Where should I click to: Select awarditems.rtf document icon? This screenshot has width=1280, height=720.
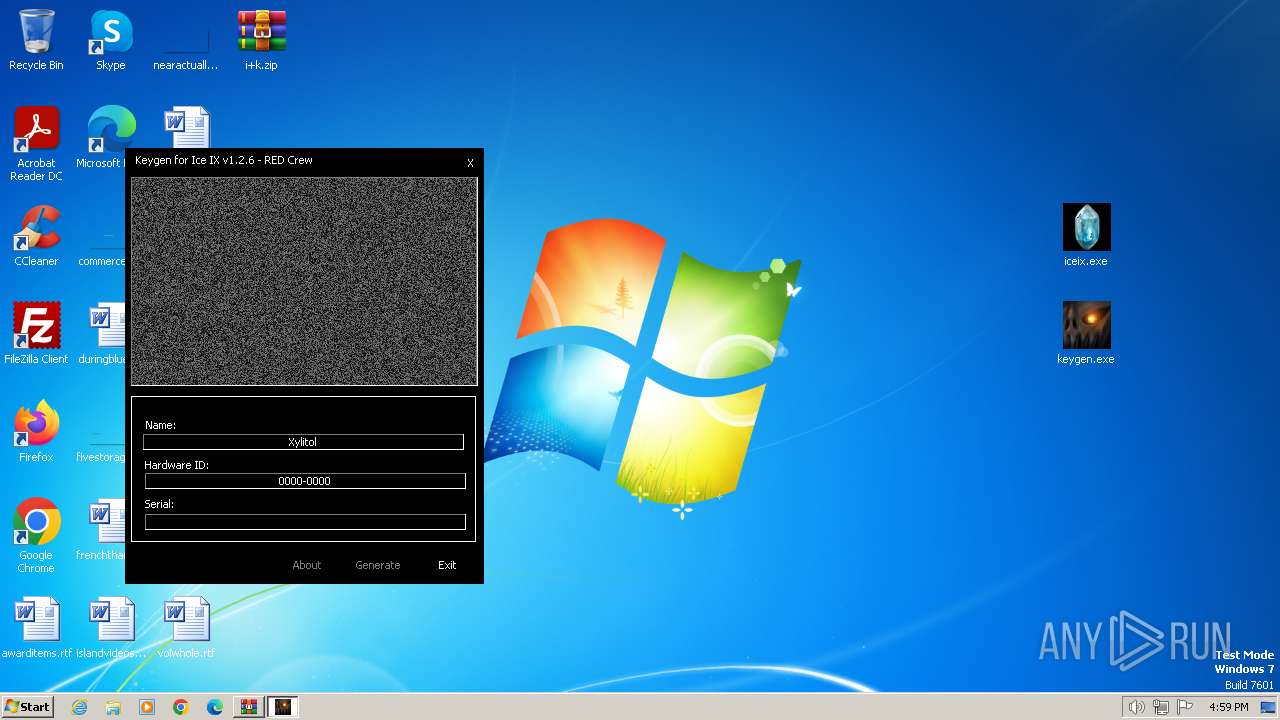click(x=37, y=627)
